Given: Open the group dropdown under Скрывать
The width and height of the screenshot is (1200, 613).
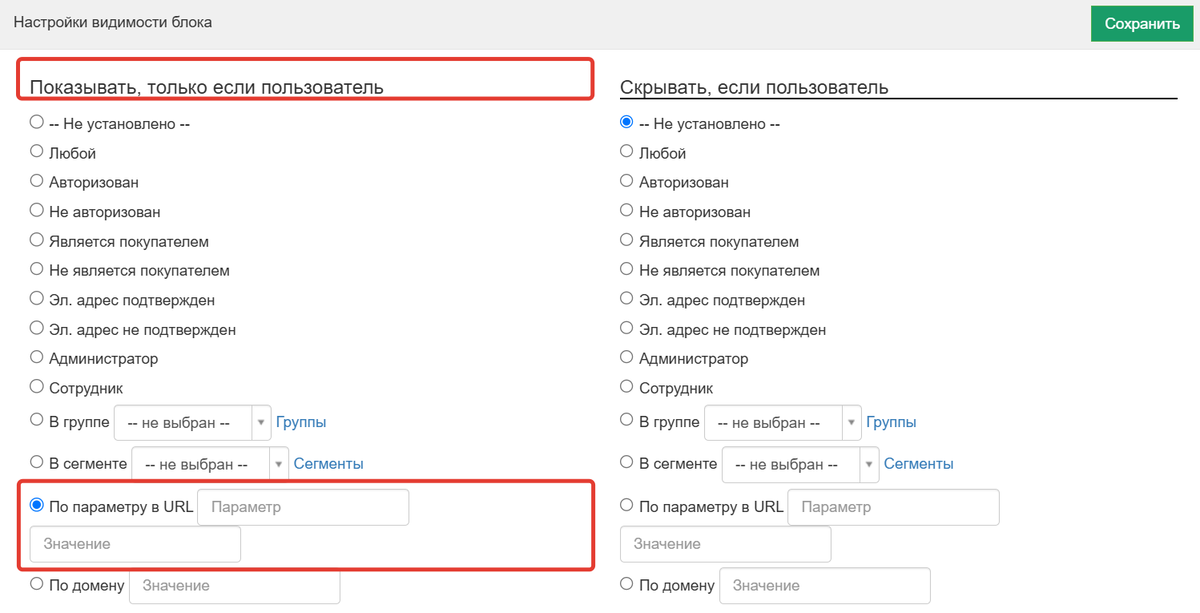Looking at the screenshot, I should pos(783,423).
